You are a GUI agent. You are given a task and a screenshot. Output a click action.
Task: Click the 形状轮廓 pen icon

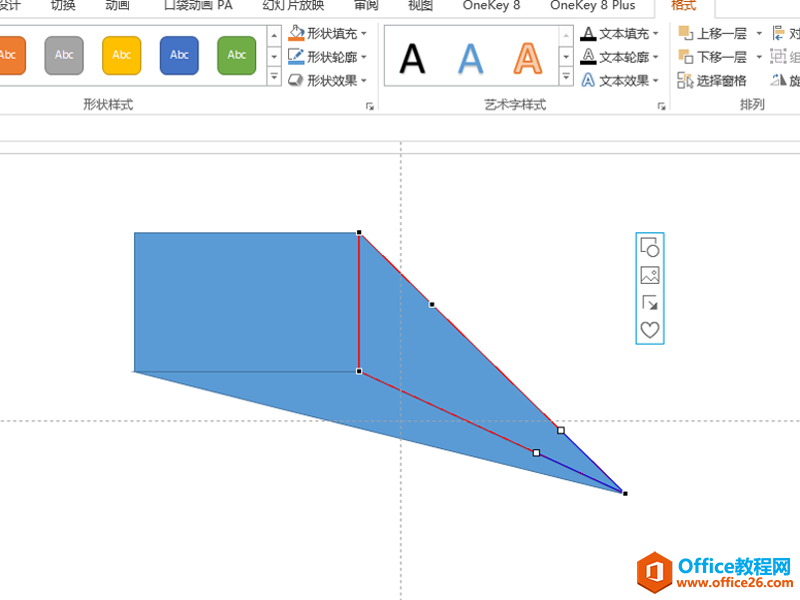pyautogui.click(x=296, y=57)
